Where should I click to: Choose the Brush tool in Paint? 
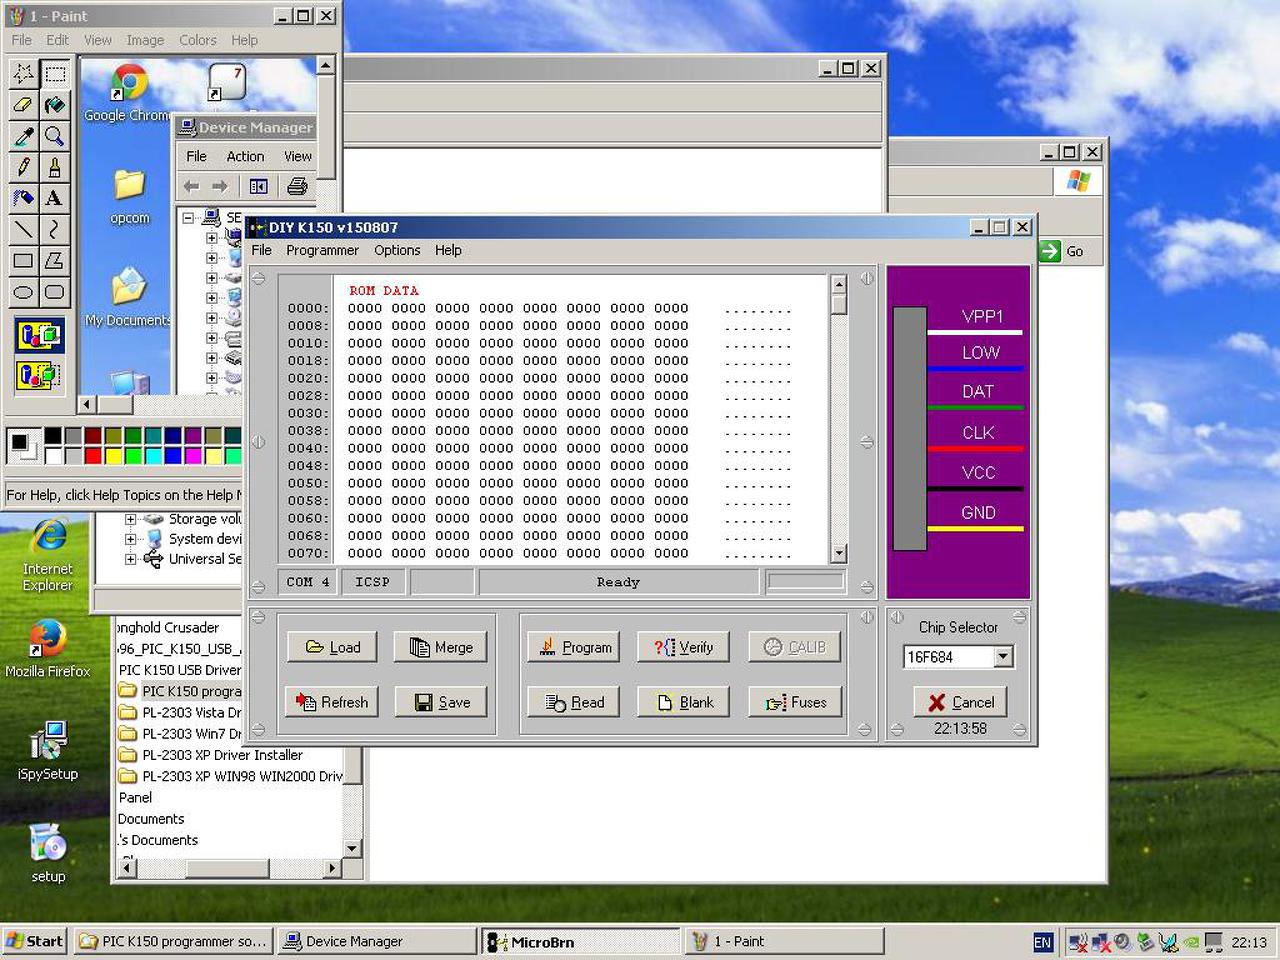point(55,167)
